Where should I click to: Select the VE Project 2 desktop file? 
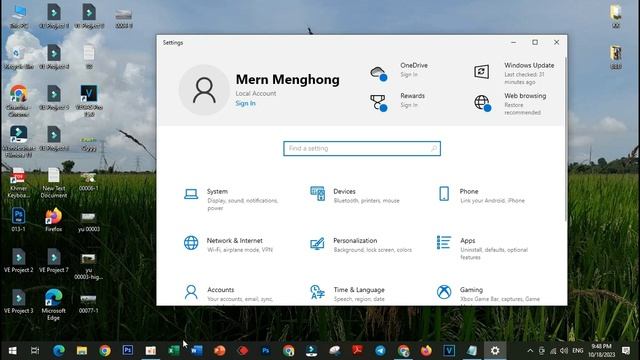(x=18, y=261)
